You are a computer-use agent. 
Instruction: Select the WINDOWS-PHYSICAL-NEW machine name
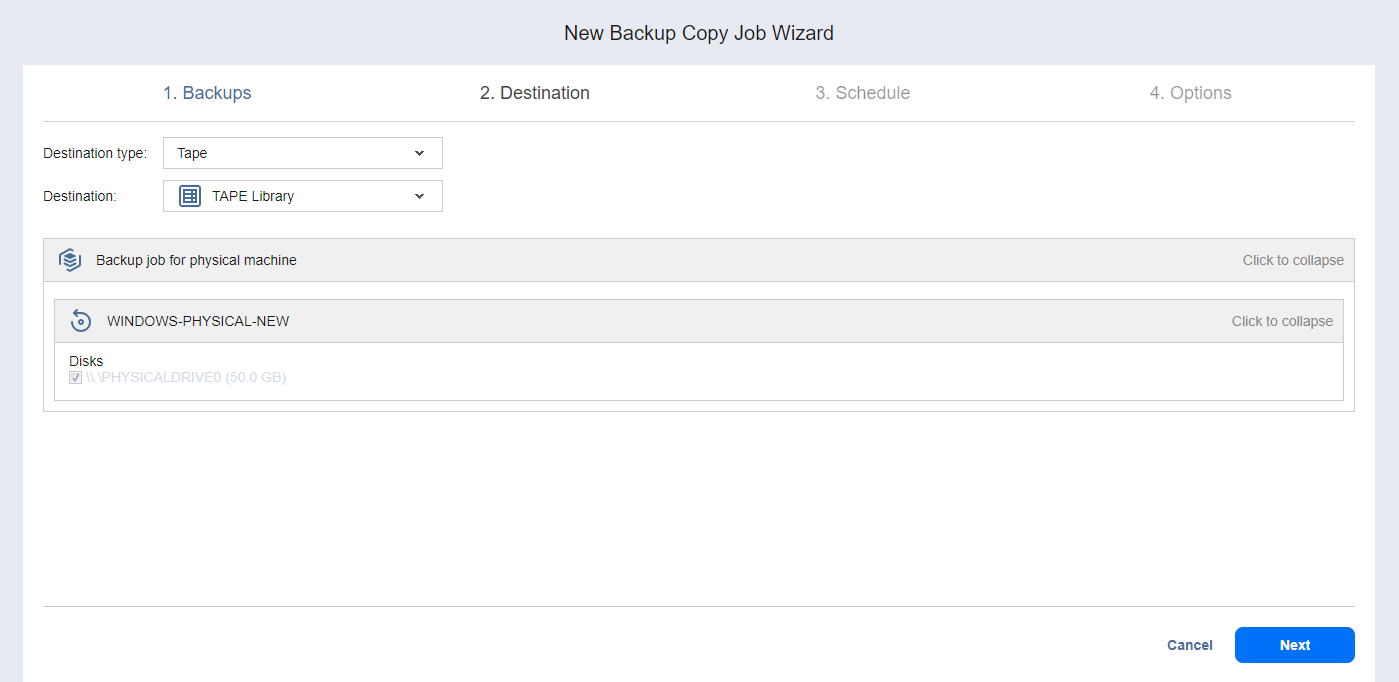click(198, 321)
